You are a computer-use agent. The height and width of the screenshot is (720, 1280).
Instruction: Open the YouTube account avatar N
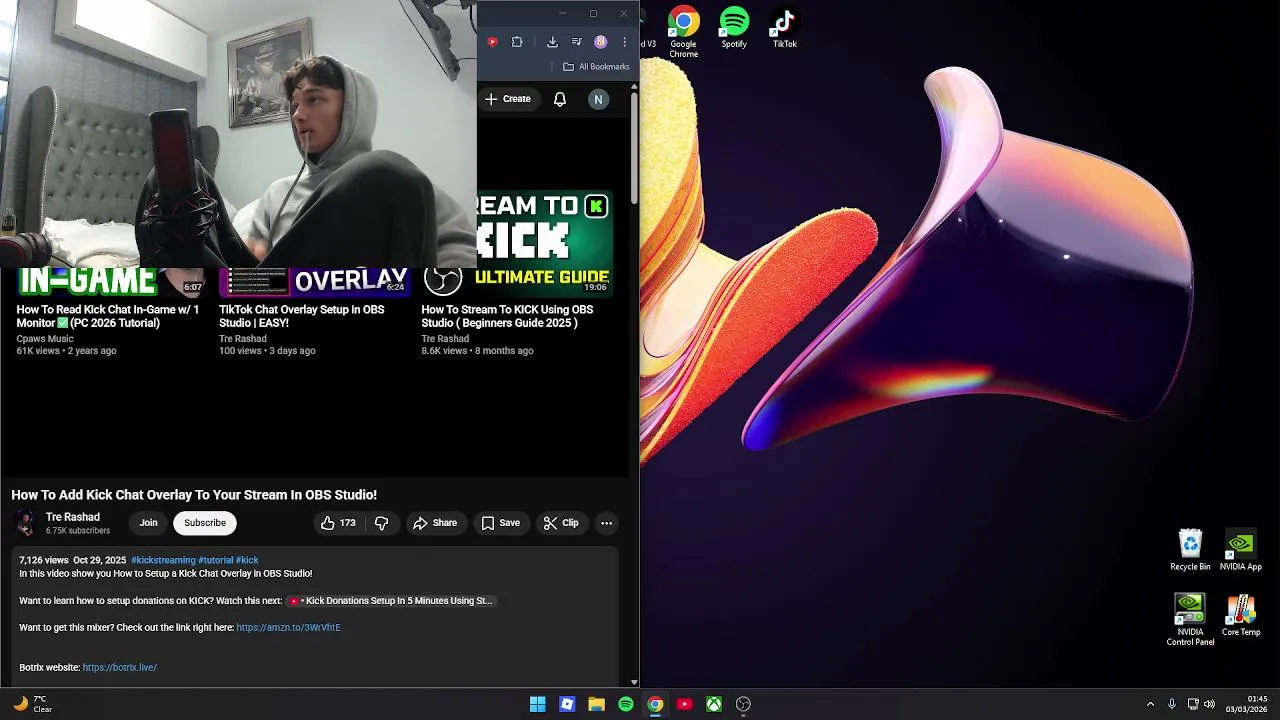[598, 99]
